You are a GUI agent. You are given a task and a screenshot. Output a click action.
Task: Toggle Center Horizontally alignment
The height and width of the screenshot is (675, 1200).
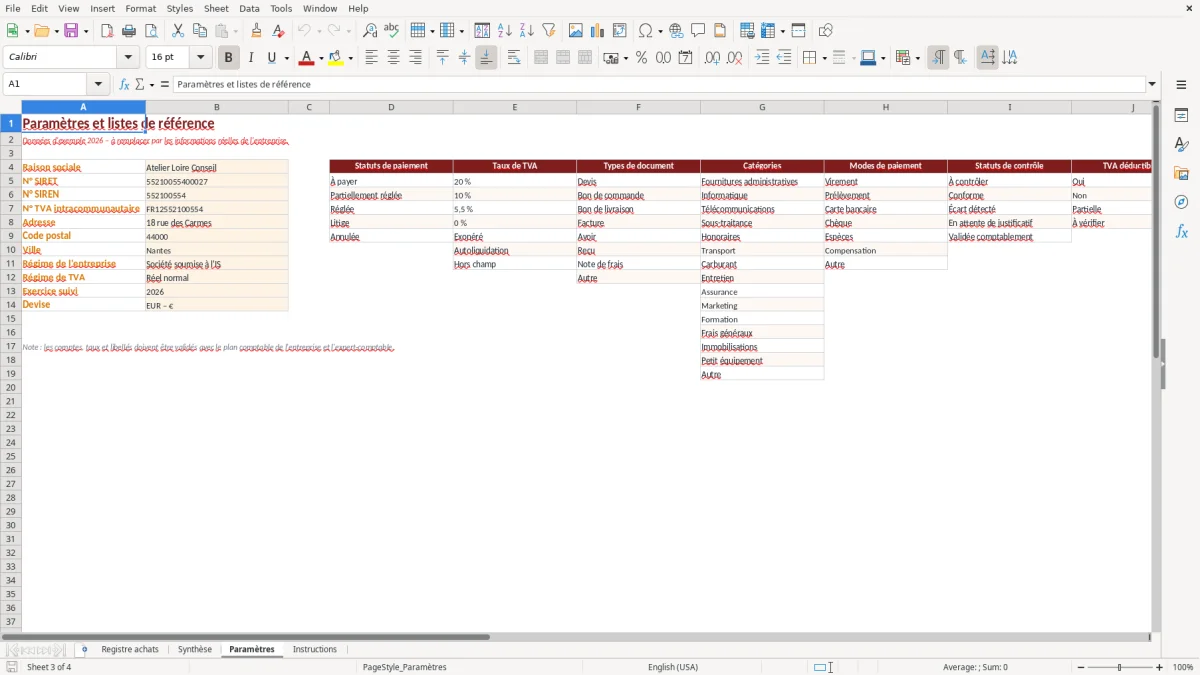(394, 58)
